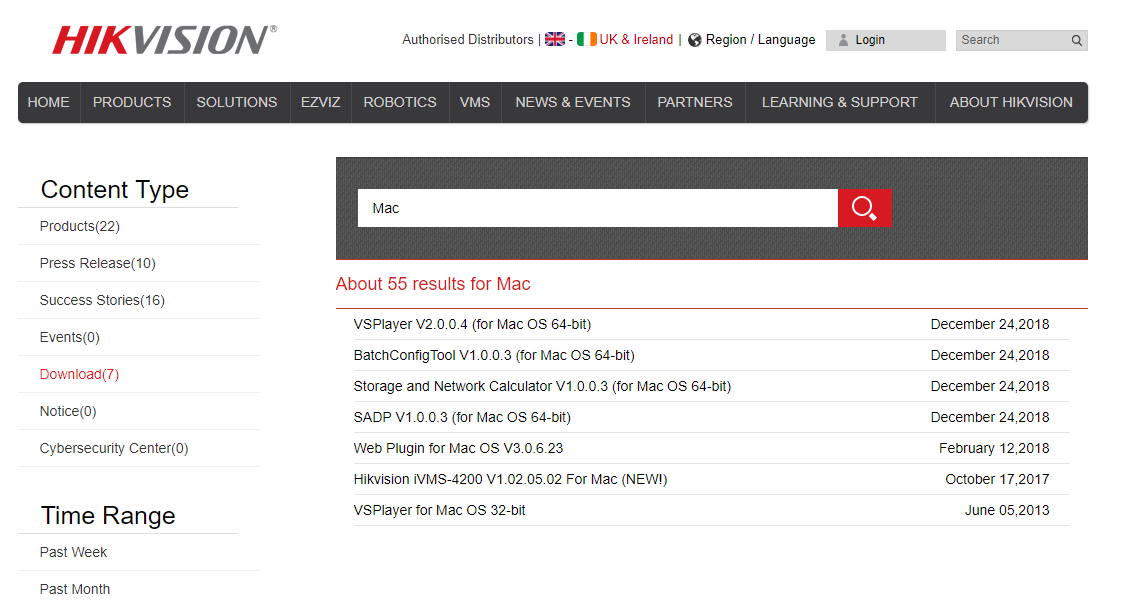Click Authorised Distributors link
Viewport: 1143px width, 607px height.
[468, 40]
